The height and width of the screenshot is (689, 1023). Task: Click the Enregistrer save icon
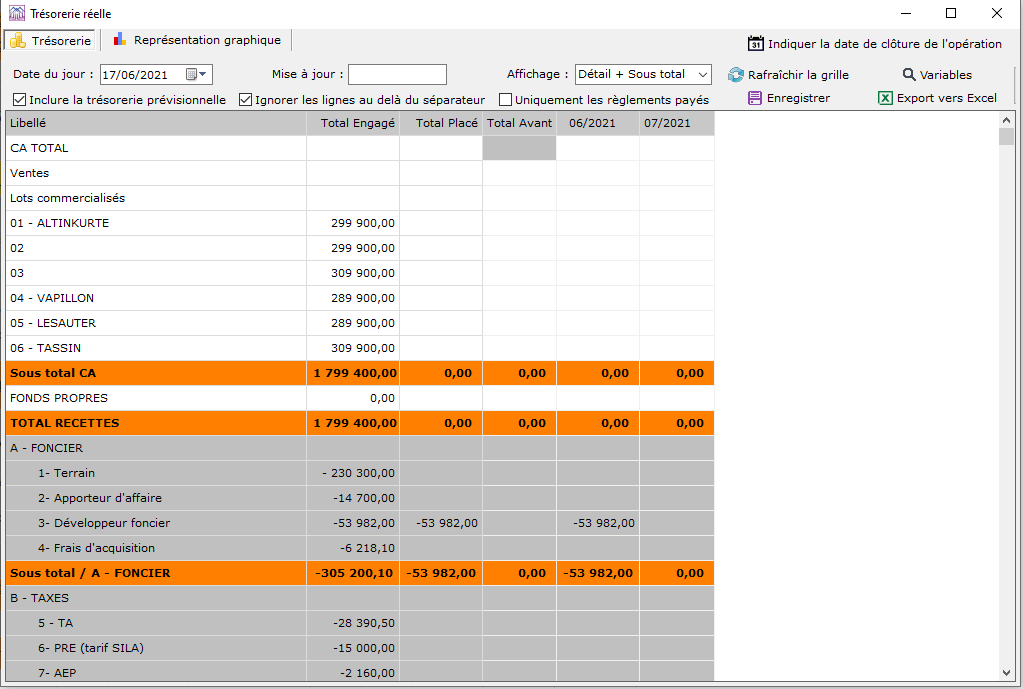(755, 98)
